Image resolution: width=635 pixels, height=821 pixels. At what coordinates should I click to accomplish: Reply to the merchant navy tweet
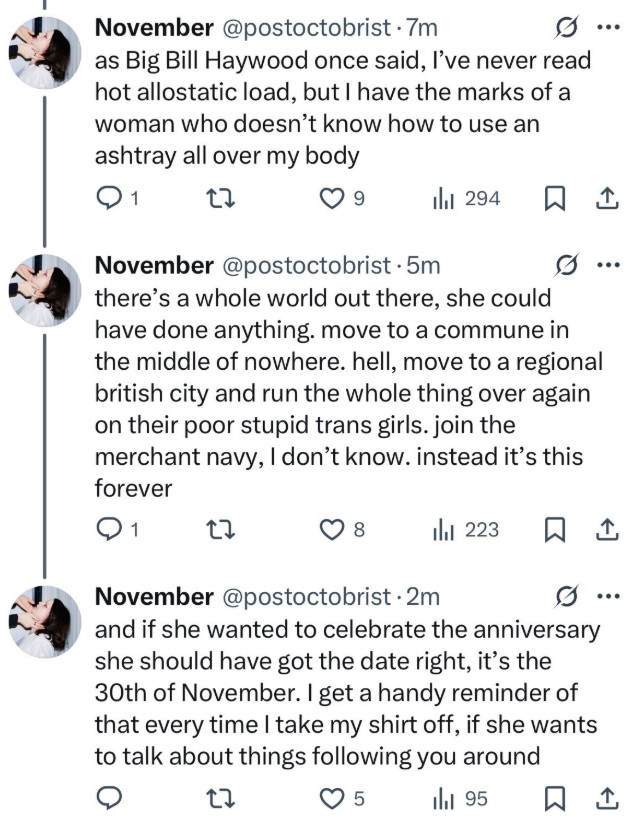pyautogui.click(x=108, y=529)
